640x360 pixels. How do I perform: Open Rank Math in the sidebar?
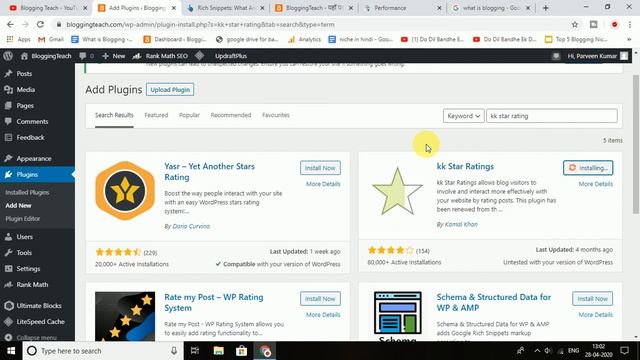[x=32, y=284]
